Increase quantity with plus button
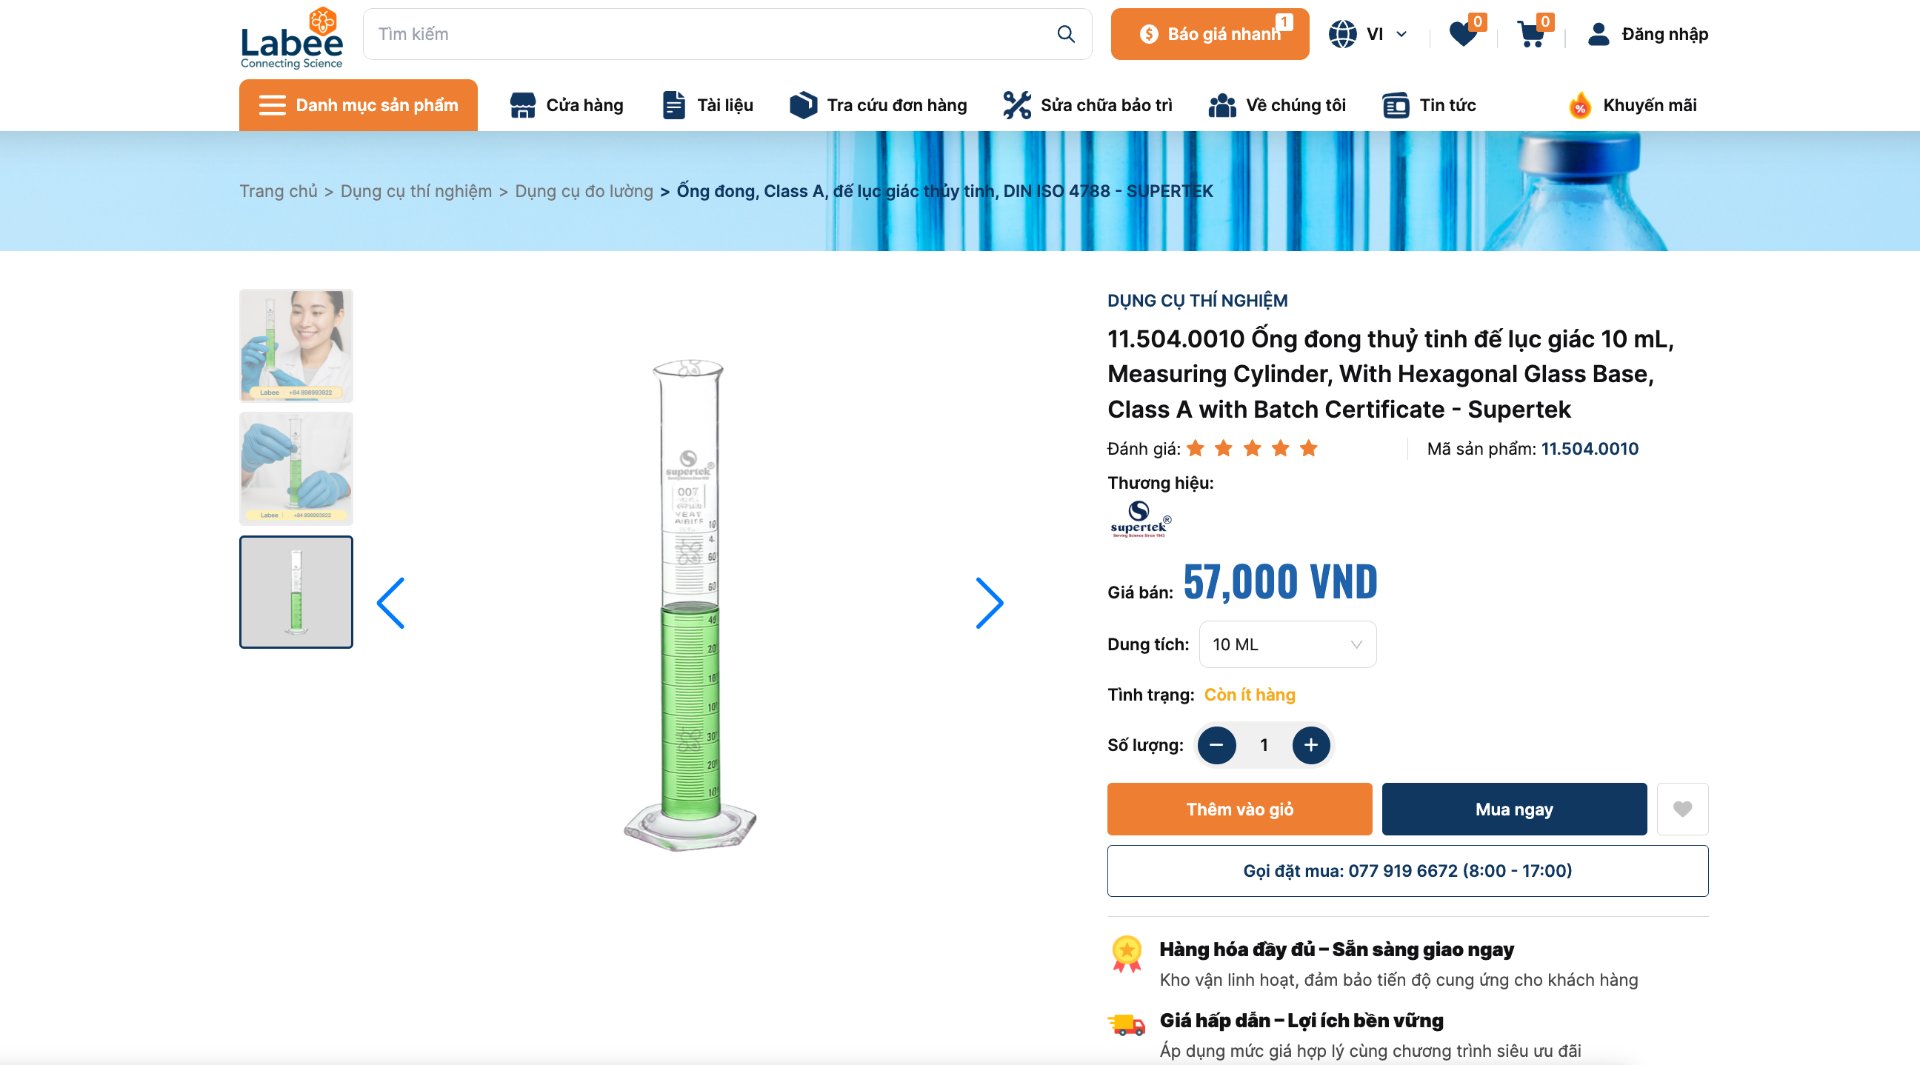The image size is (1920, 1065). click(1311, 745)
